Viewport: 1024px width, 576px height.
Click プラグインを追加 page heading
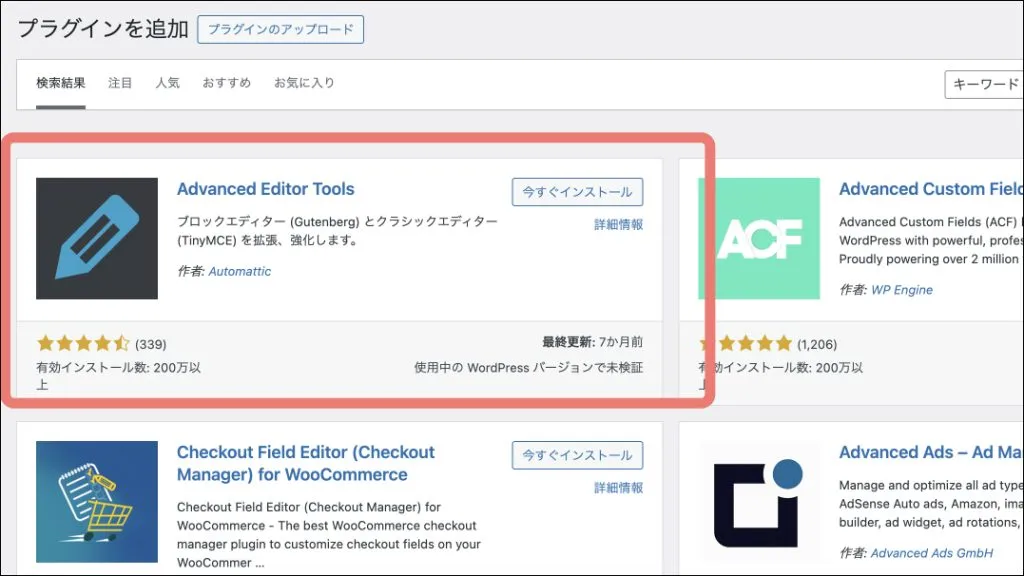coord(103,29)
